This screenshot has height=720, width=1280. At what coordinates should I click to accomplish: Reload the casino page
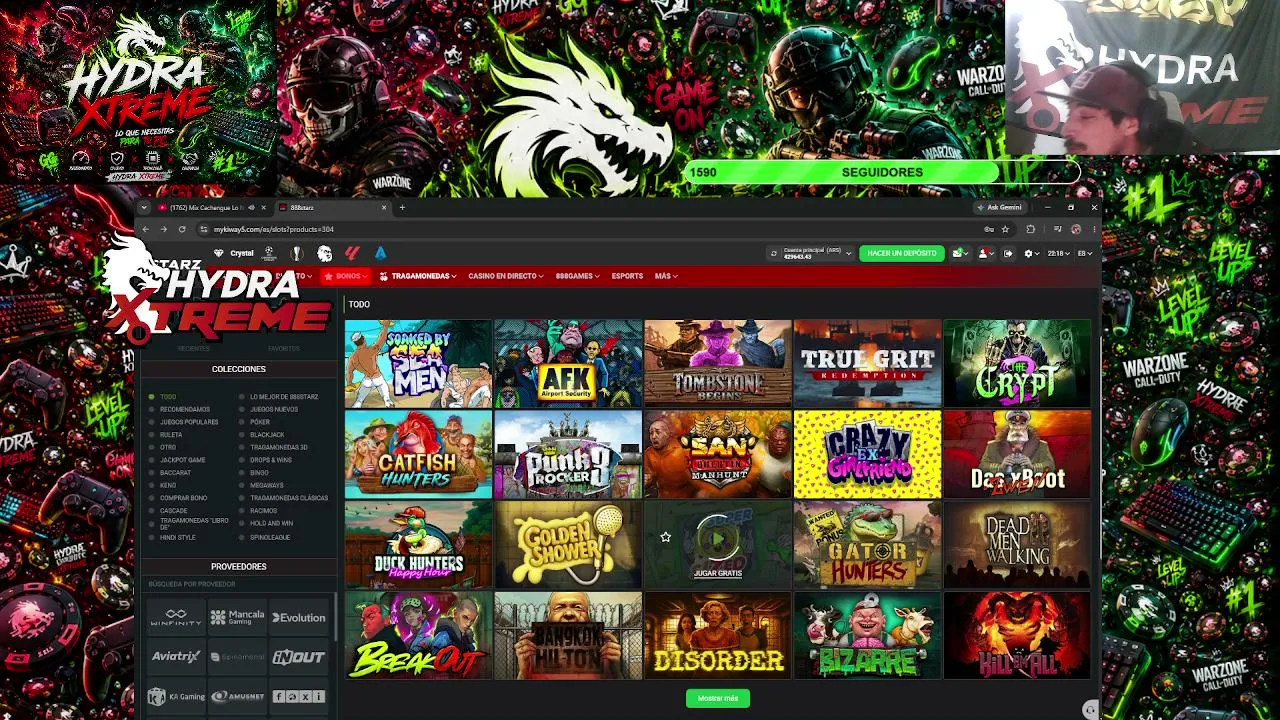coord(181,229)
